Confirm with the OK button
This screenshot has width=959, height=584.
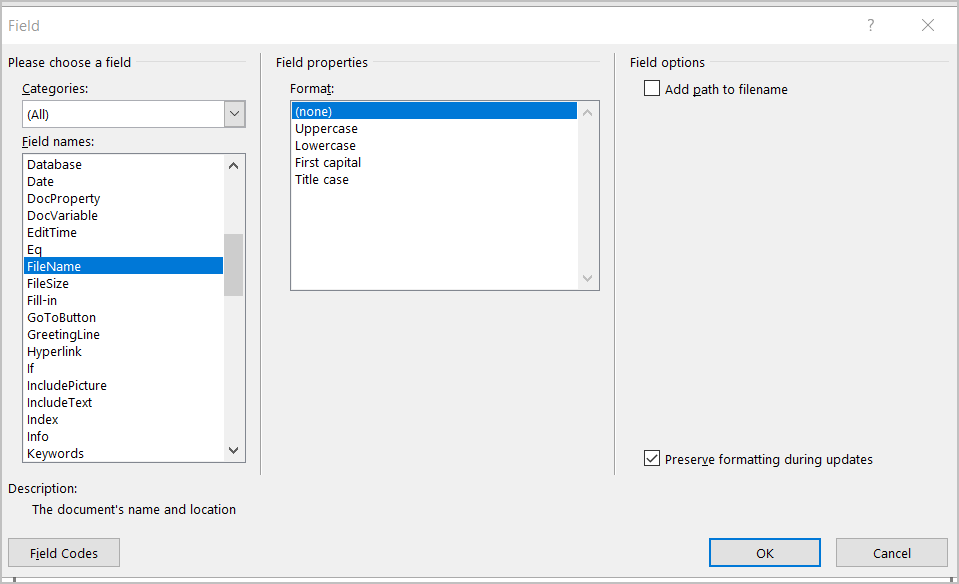[764, 553]
